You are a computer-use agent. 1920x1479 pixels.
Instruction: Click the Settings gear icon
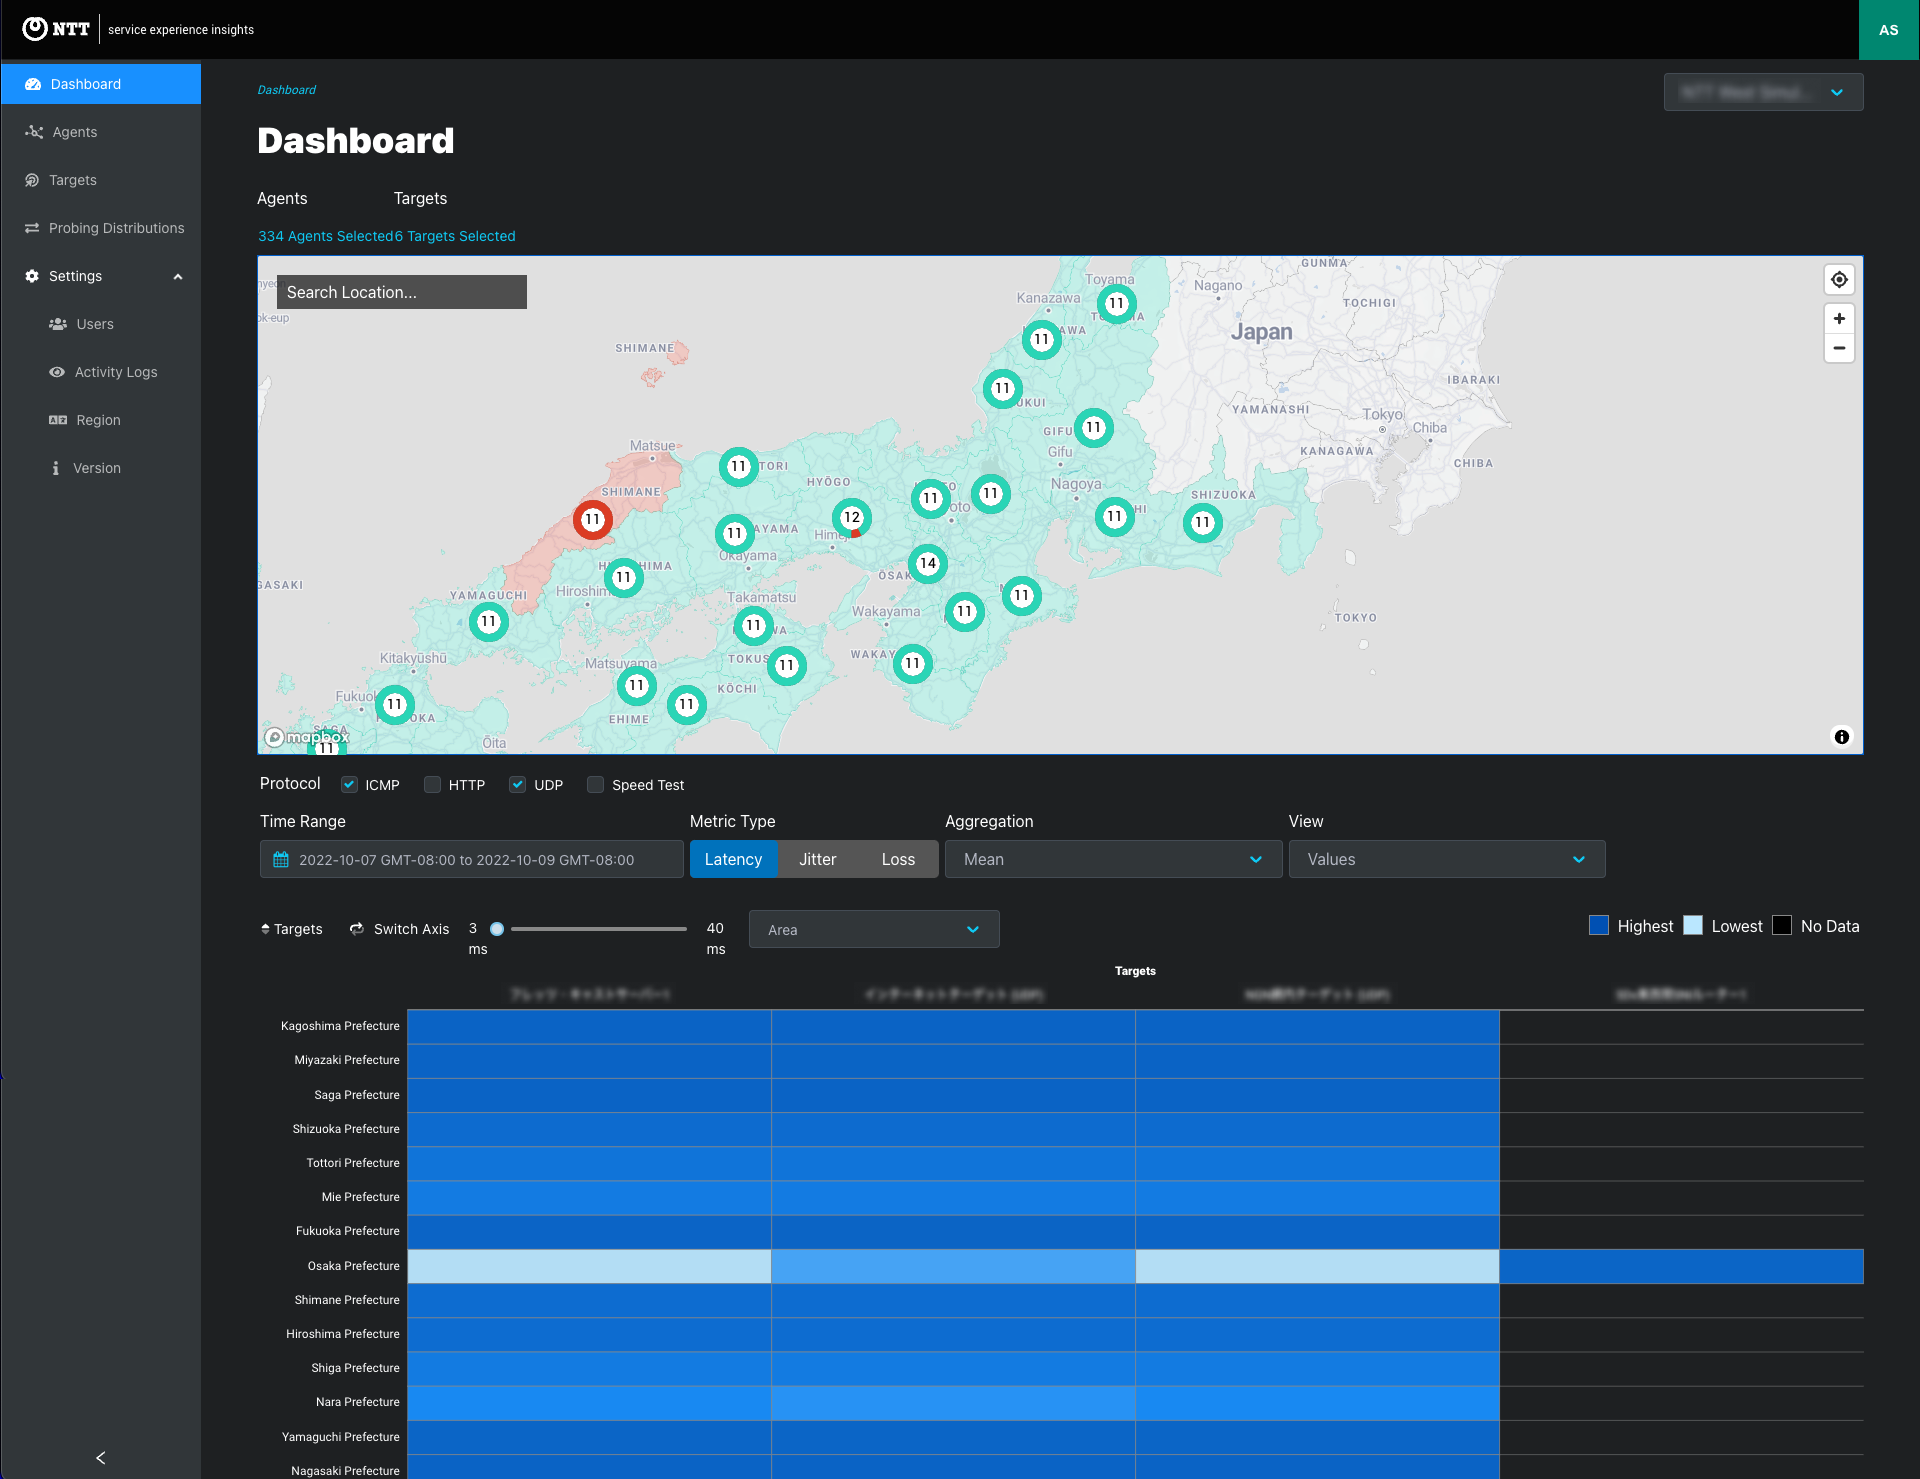(32, 276)
